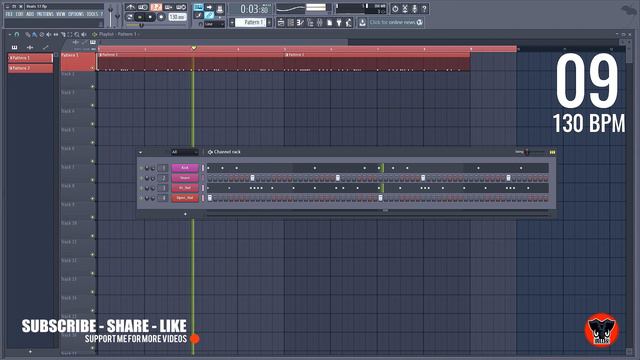Open the channel rack toolbar icon

pos(291,22)
